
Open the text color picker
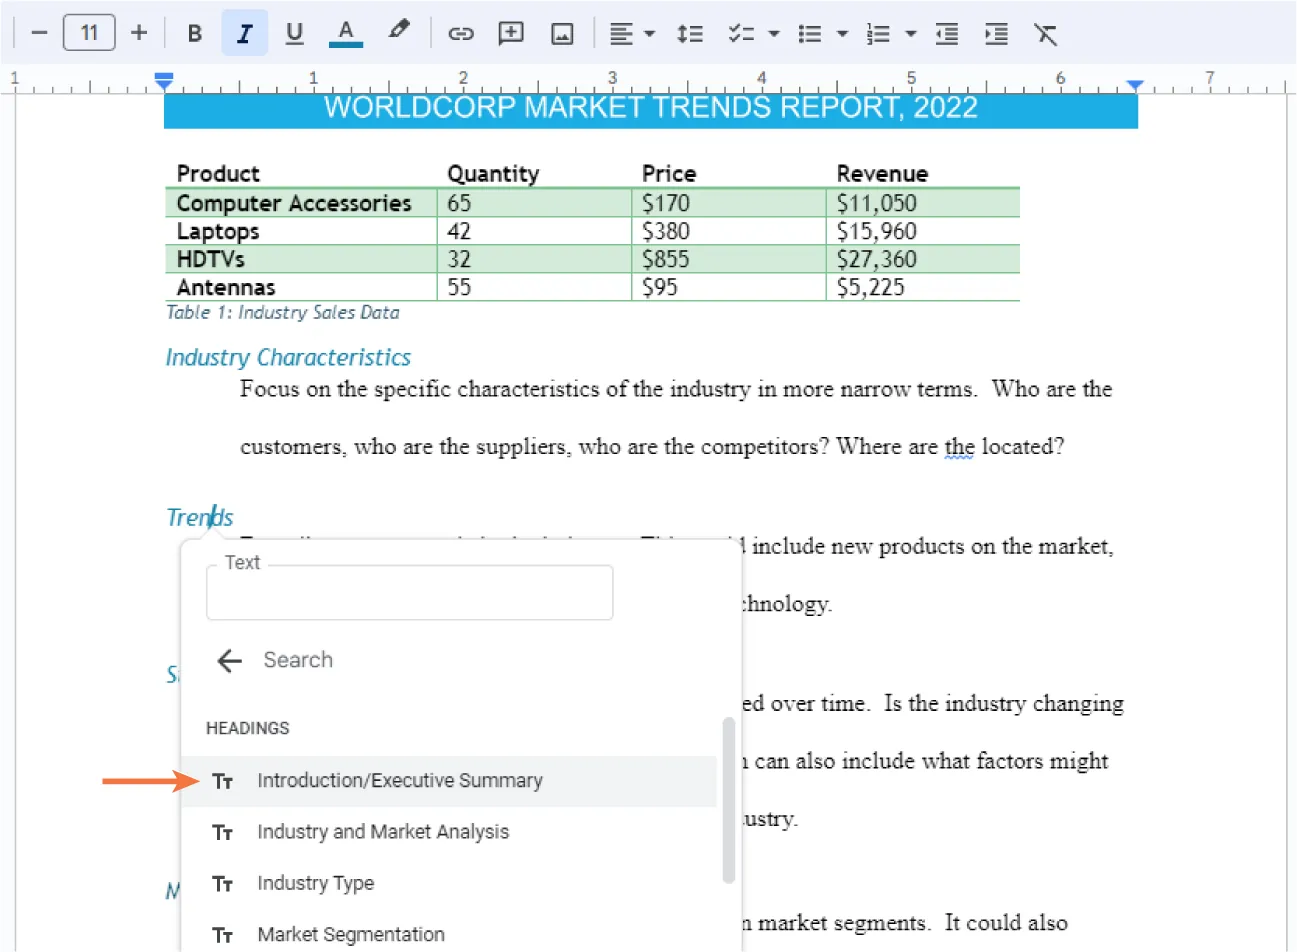[346, 33]
